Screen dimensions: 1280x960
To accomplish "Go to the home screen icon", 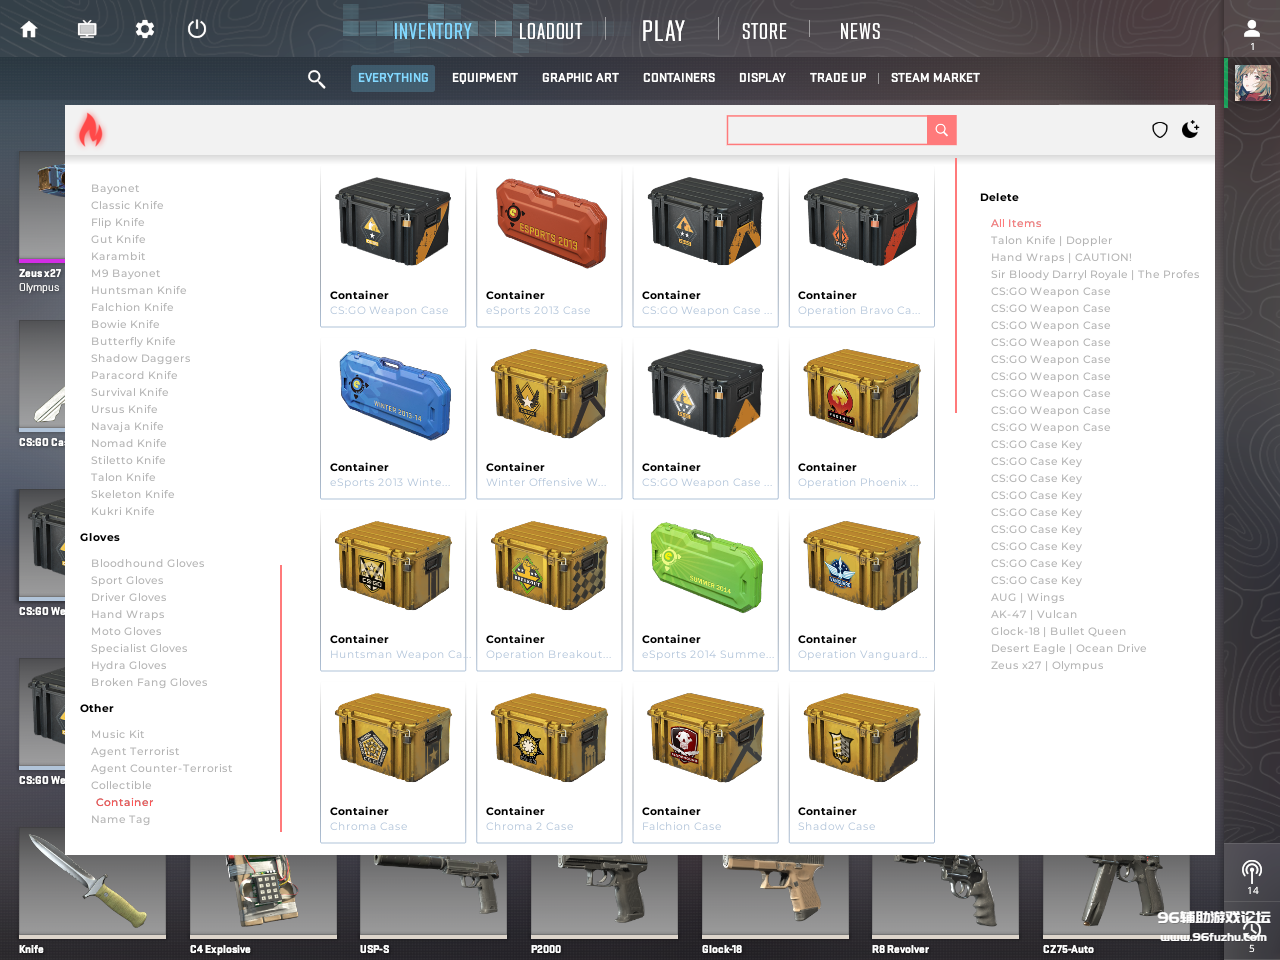I will (29, 29).
